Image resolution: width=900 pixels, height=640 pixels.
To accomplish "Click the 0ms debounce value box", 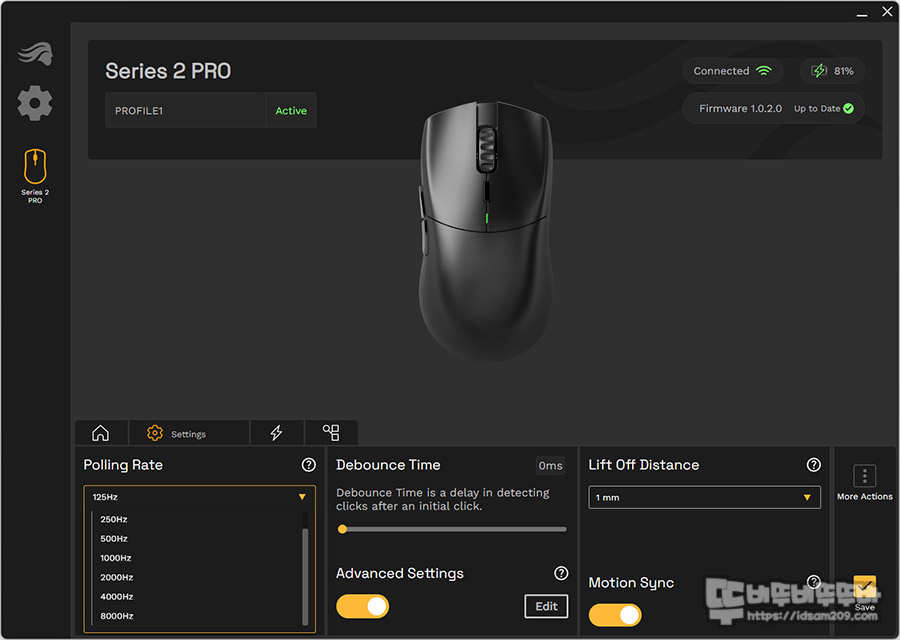I will coord(550,466).
